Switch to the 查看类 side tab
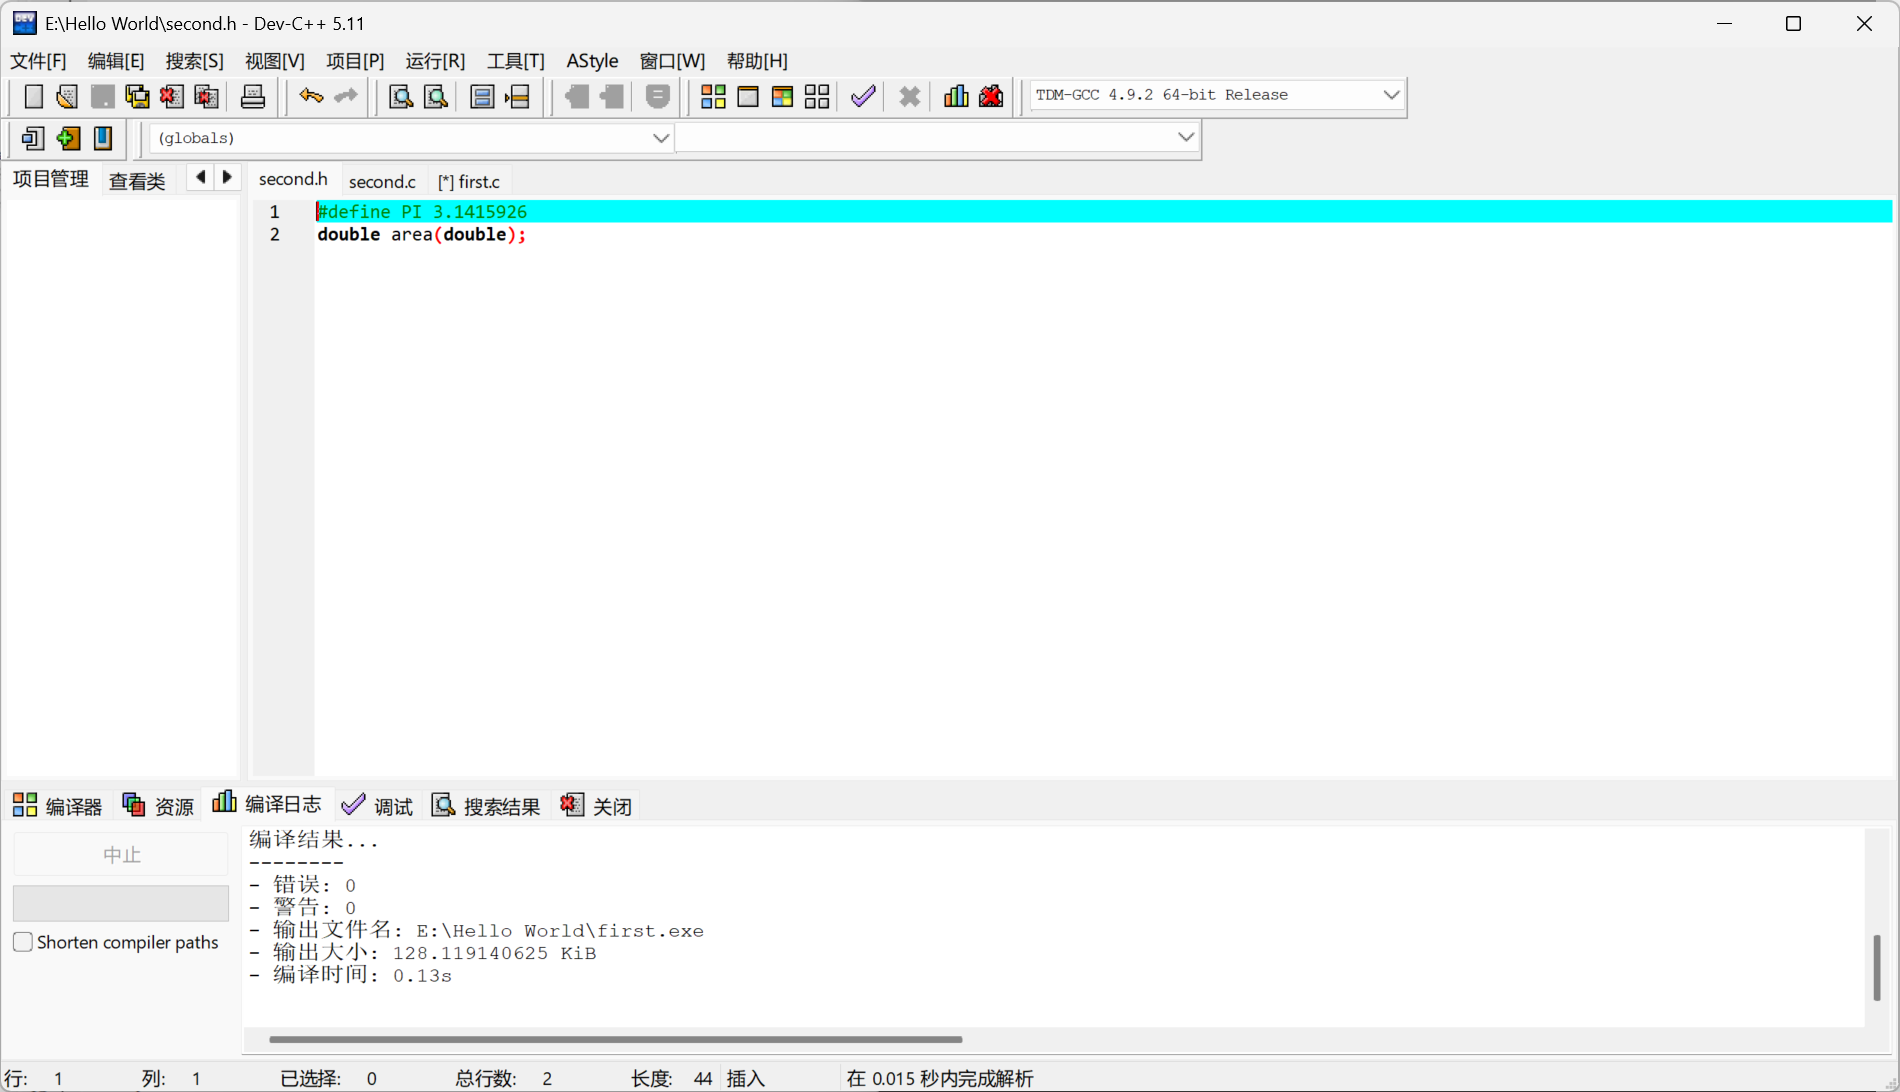Image resolution: width=1900 pixels, height=1092 pixels. coord(137,181)
